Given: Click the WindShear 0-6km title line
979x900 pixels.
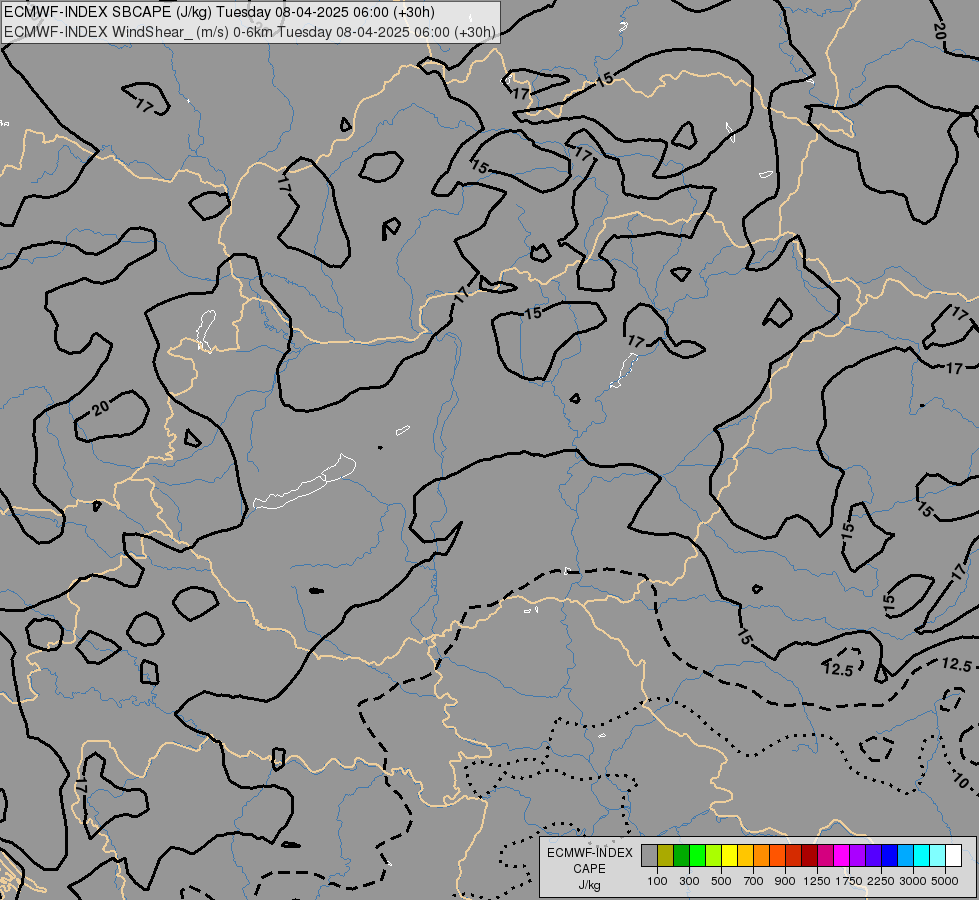Looking at the screenshot, I should [250, 32].
